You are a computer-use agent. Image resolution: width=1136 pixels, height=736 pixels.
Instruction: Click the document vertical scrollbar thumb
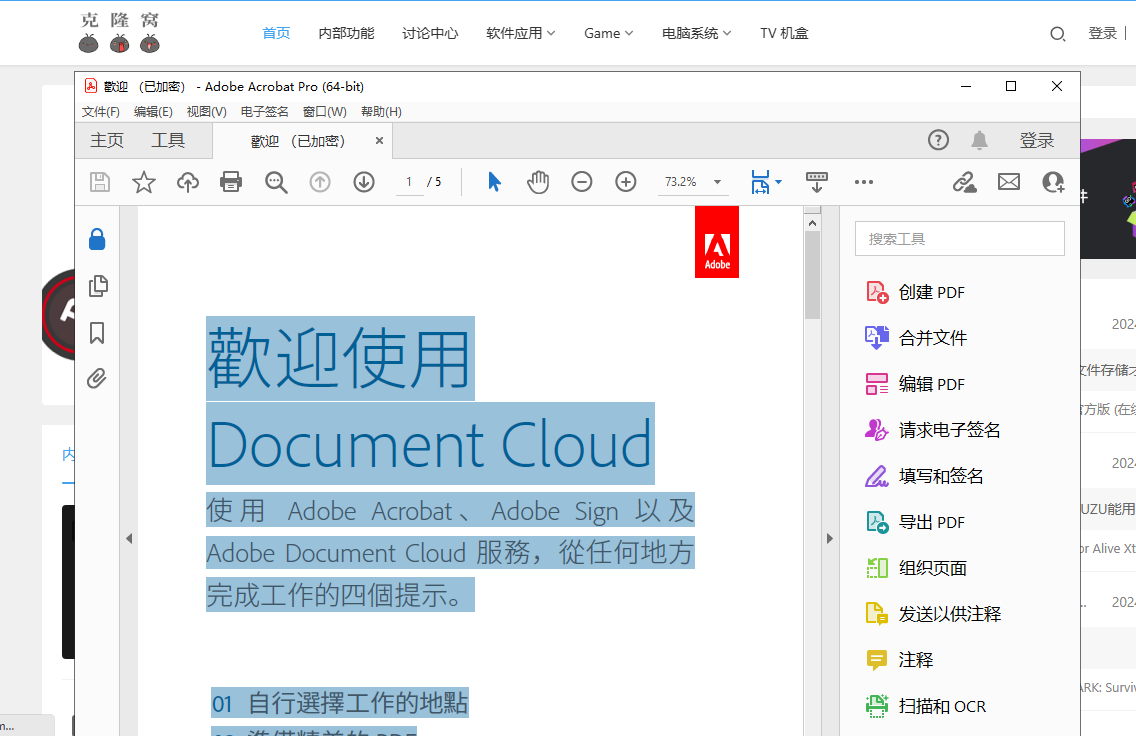tap(812, 275)
